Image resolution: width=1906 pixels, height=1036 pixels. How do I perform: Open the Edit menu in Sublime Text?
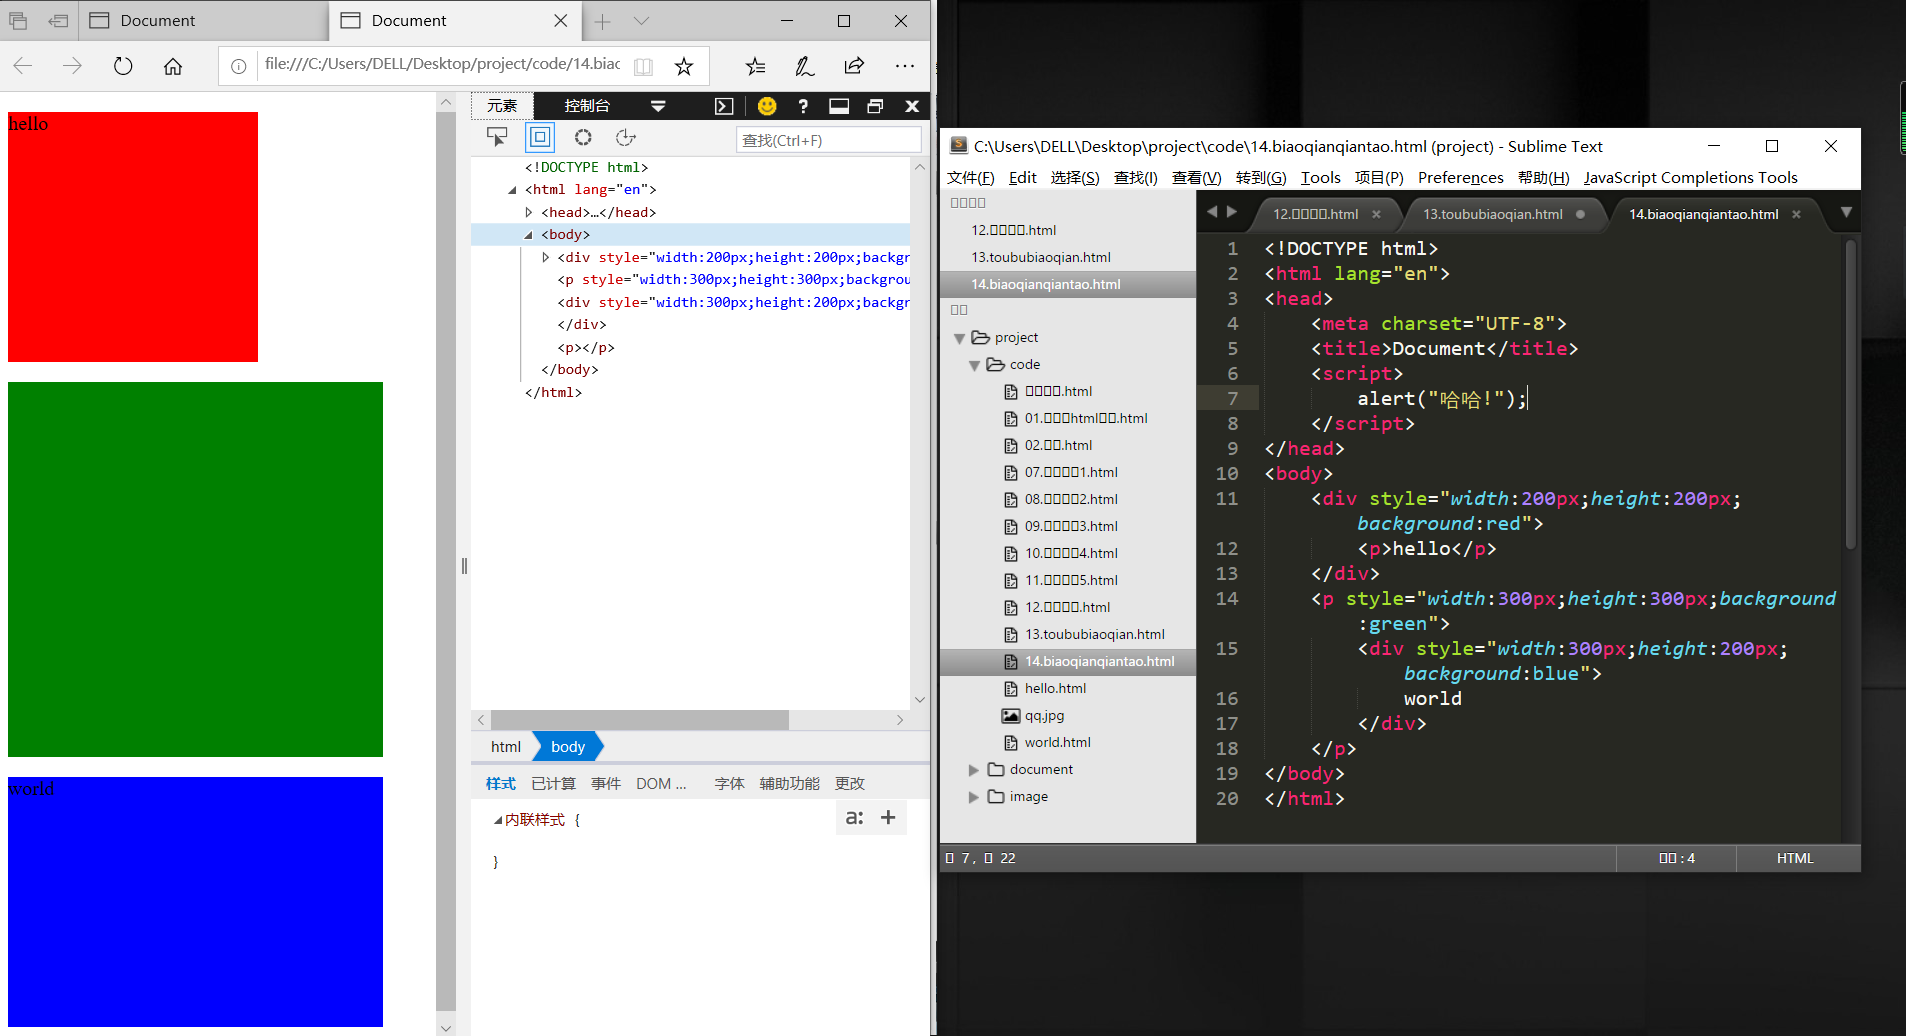1023,178
